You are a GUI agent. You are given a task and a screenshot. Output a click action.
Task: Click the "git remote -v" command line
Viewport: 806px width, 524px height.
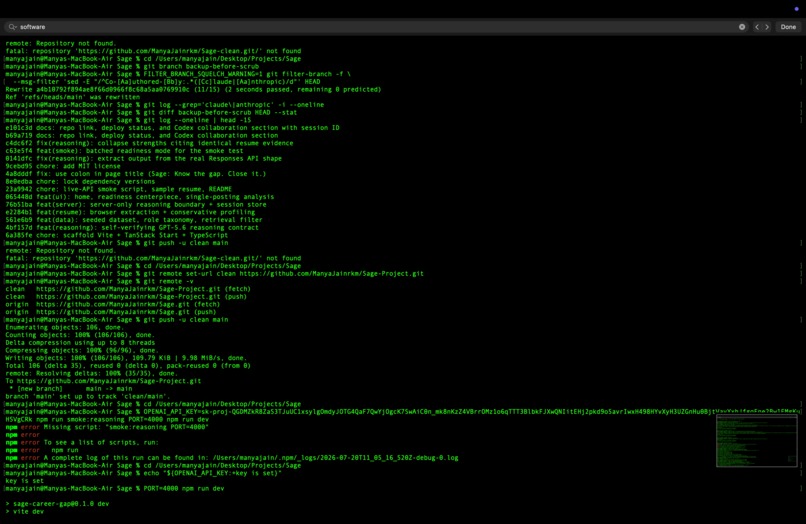99,281
